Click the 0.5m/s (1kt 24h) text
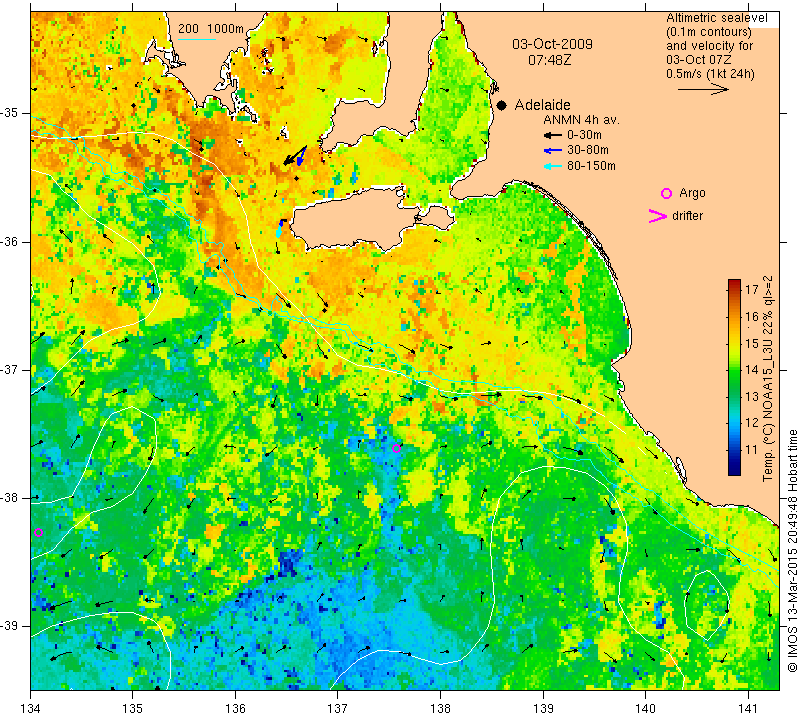Viewport: 800px width, 720px height. point(710,74)
